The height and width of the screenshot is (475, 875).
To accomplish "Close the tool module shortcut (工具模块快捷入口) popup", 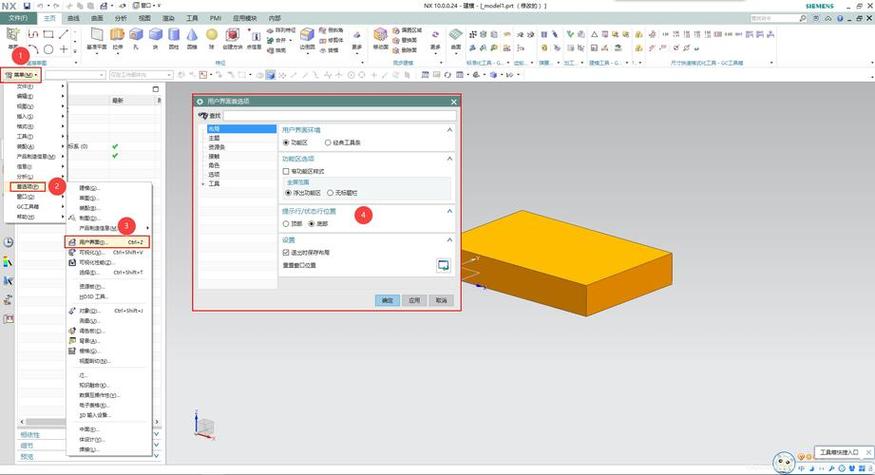I will click(869, 452).
